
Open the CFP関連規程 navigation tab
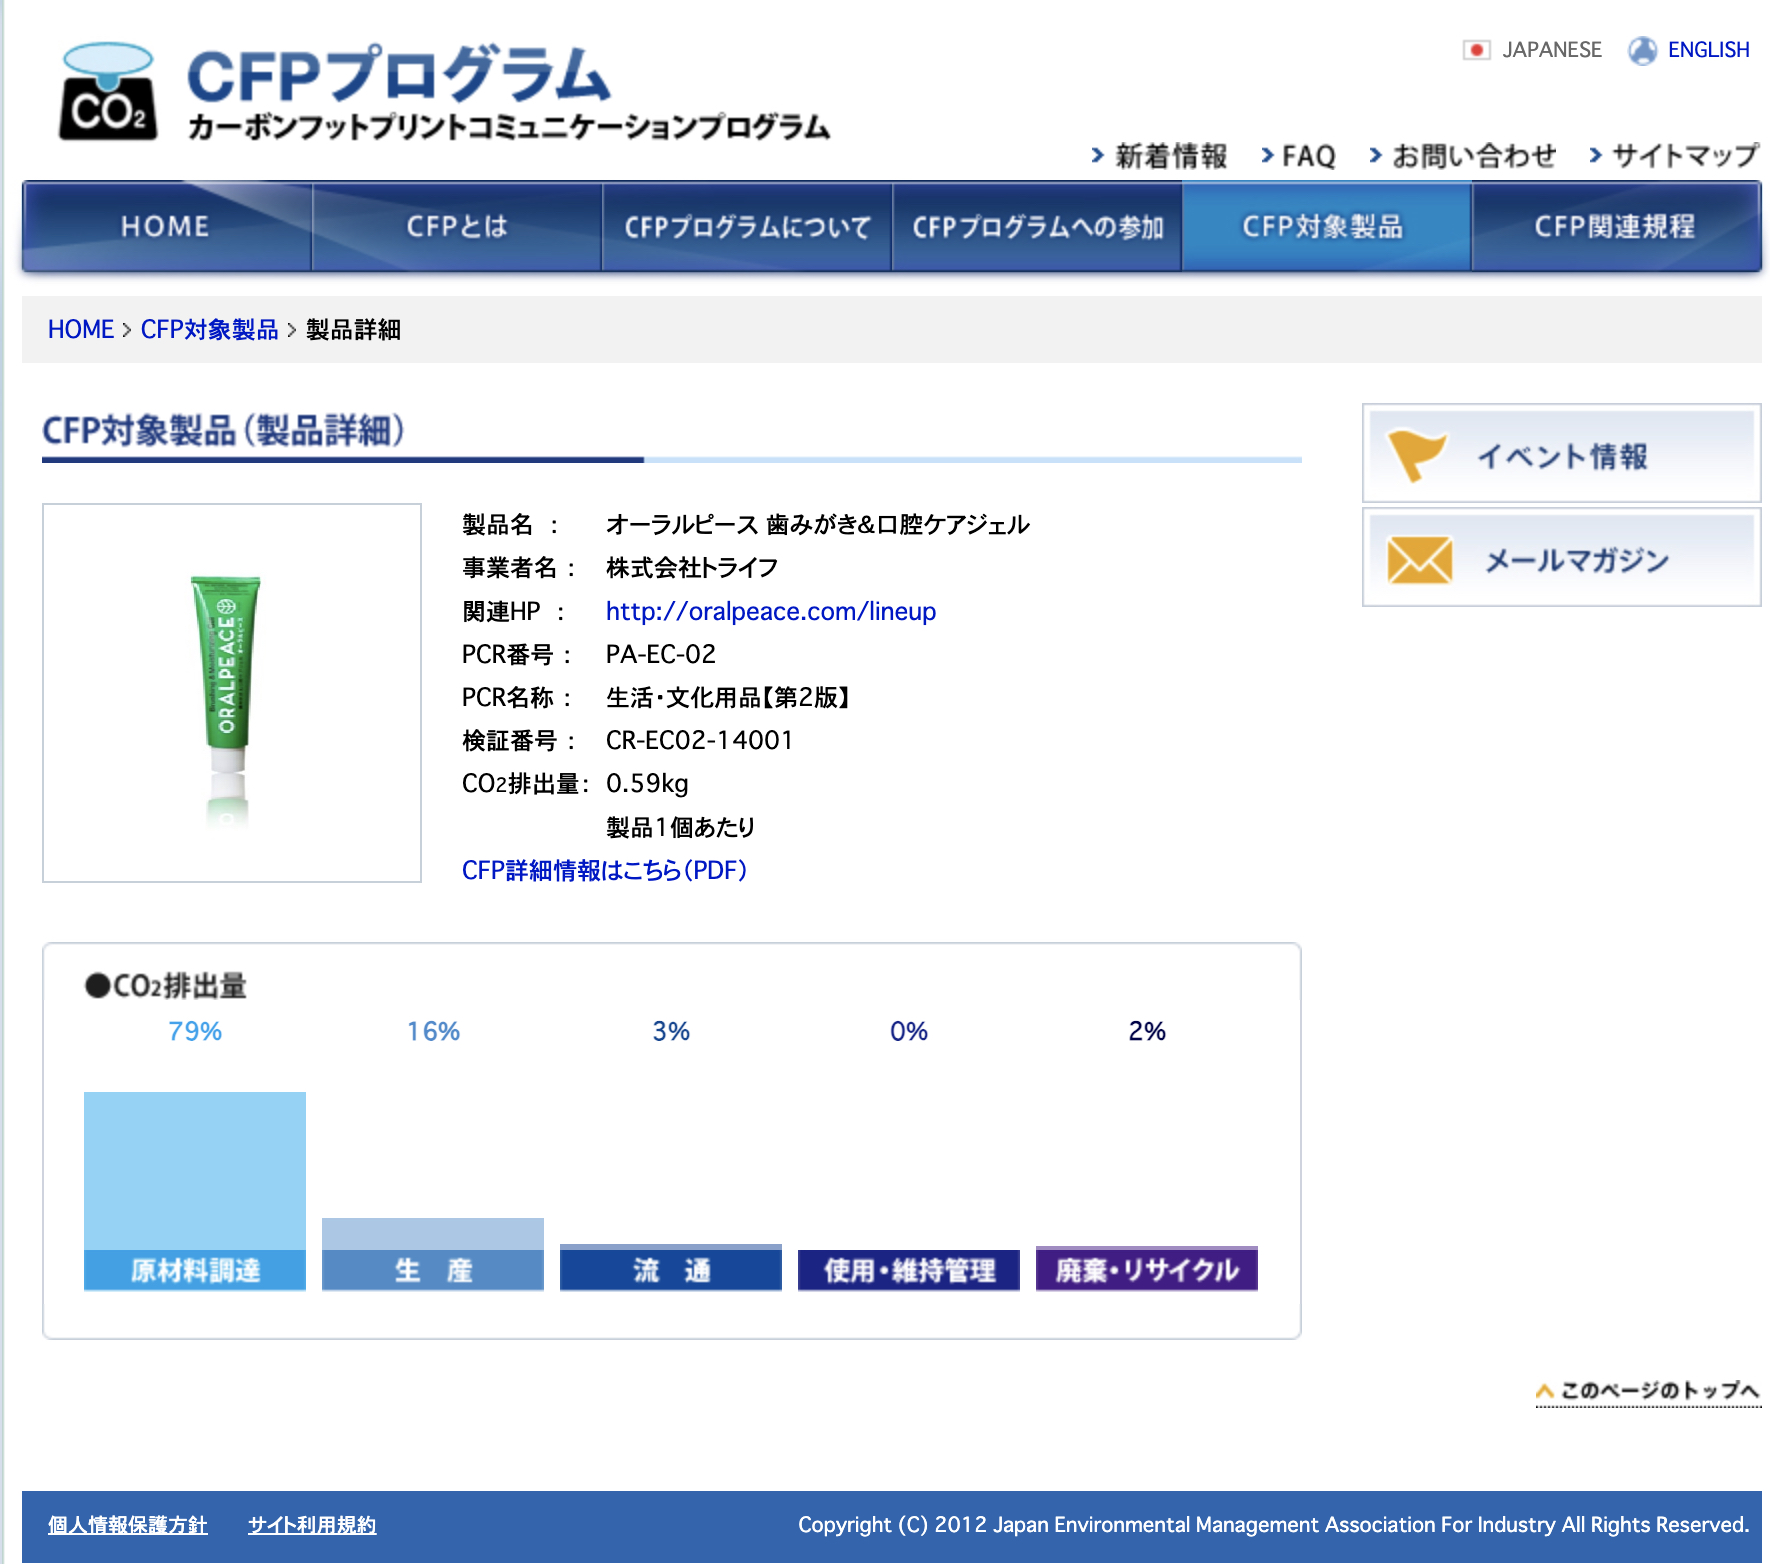(1616, 226)
